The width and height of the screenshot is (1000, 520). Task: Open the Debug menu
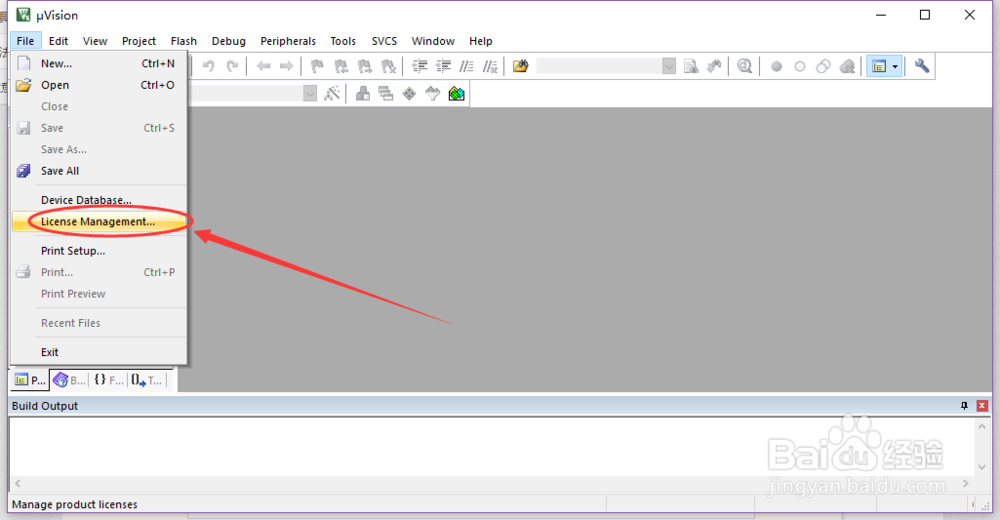[228, 41]
